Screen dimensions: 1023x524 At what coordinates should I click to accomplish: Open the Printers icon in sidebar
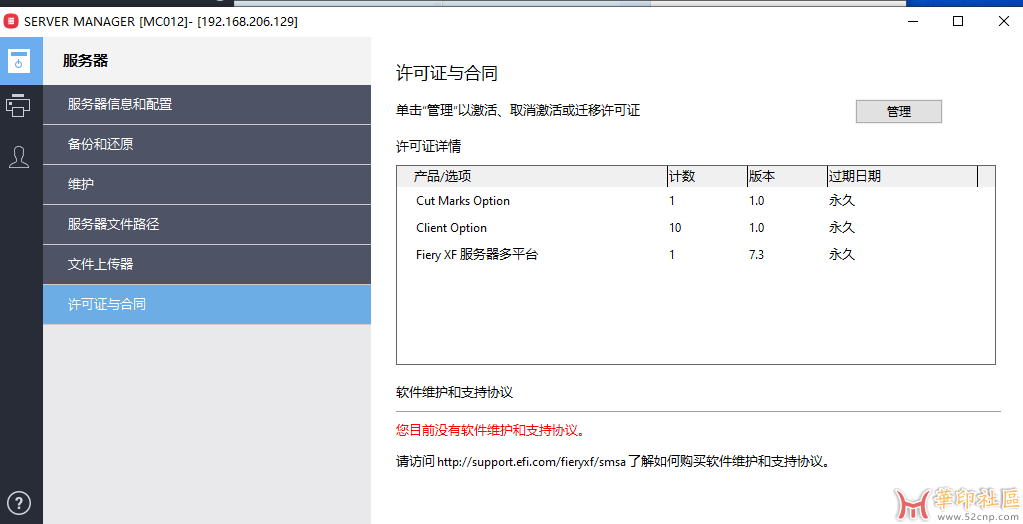coord(18,105)
